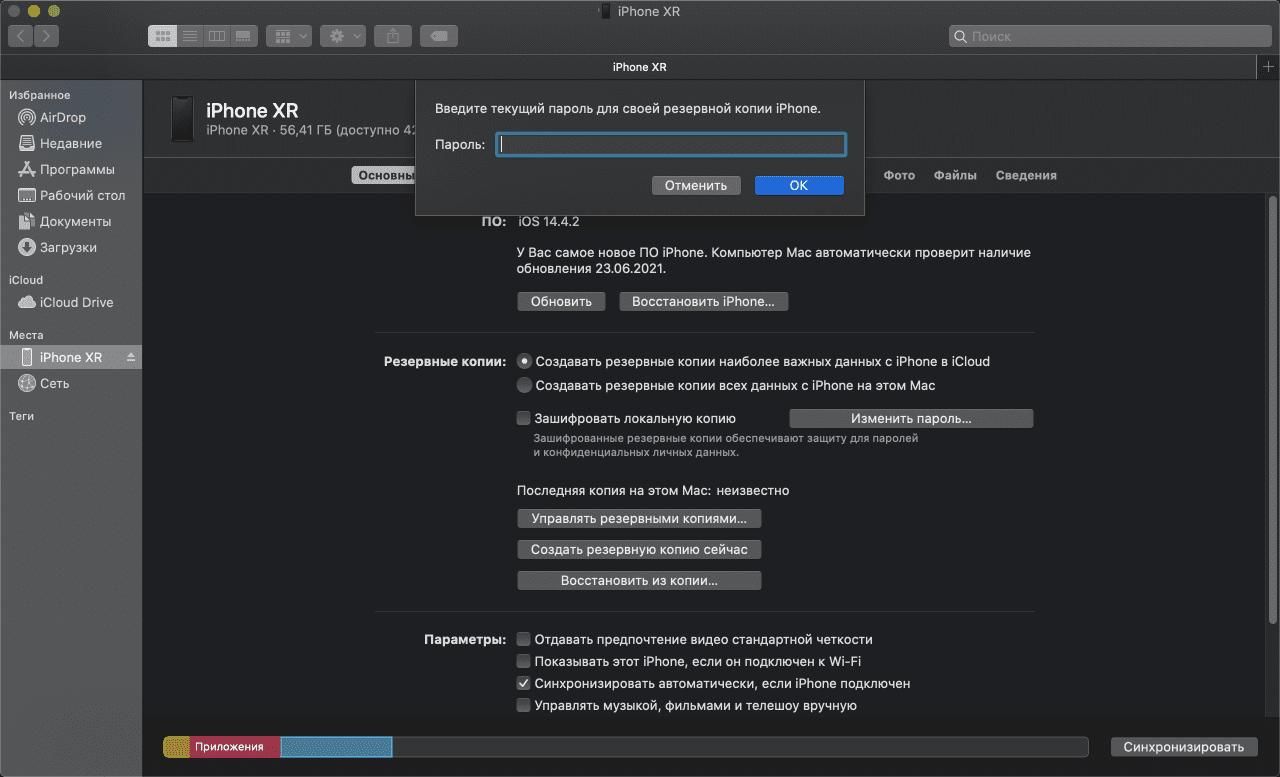The height and width of the screenshot is (777, 1280).
Task: Select backup all data to this Mac
Action: pos(524,385)
